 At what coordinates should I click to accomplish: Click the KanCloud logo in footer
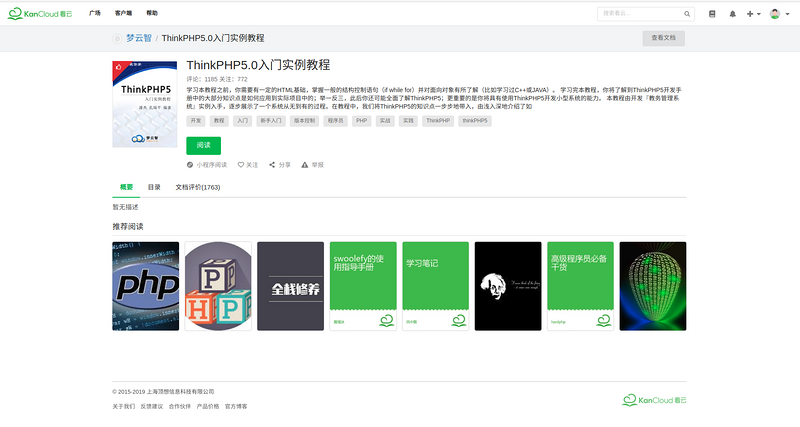pyautogui.click(x=654, y=400)
